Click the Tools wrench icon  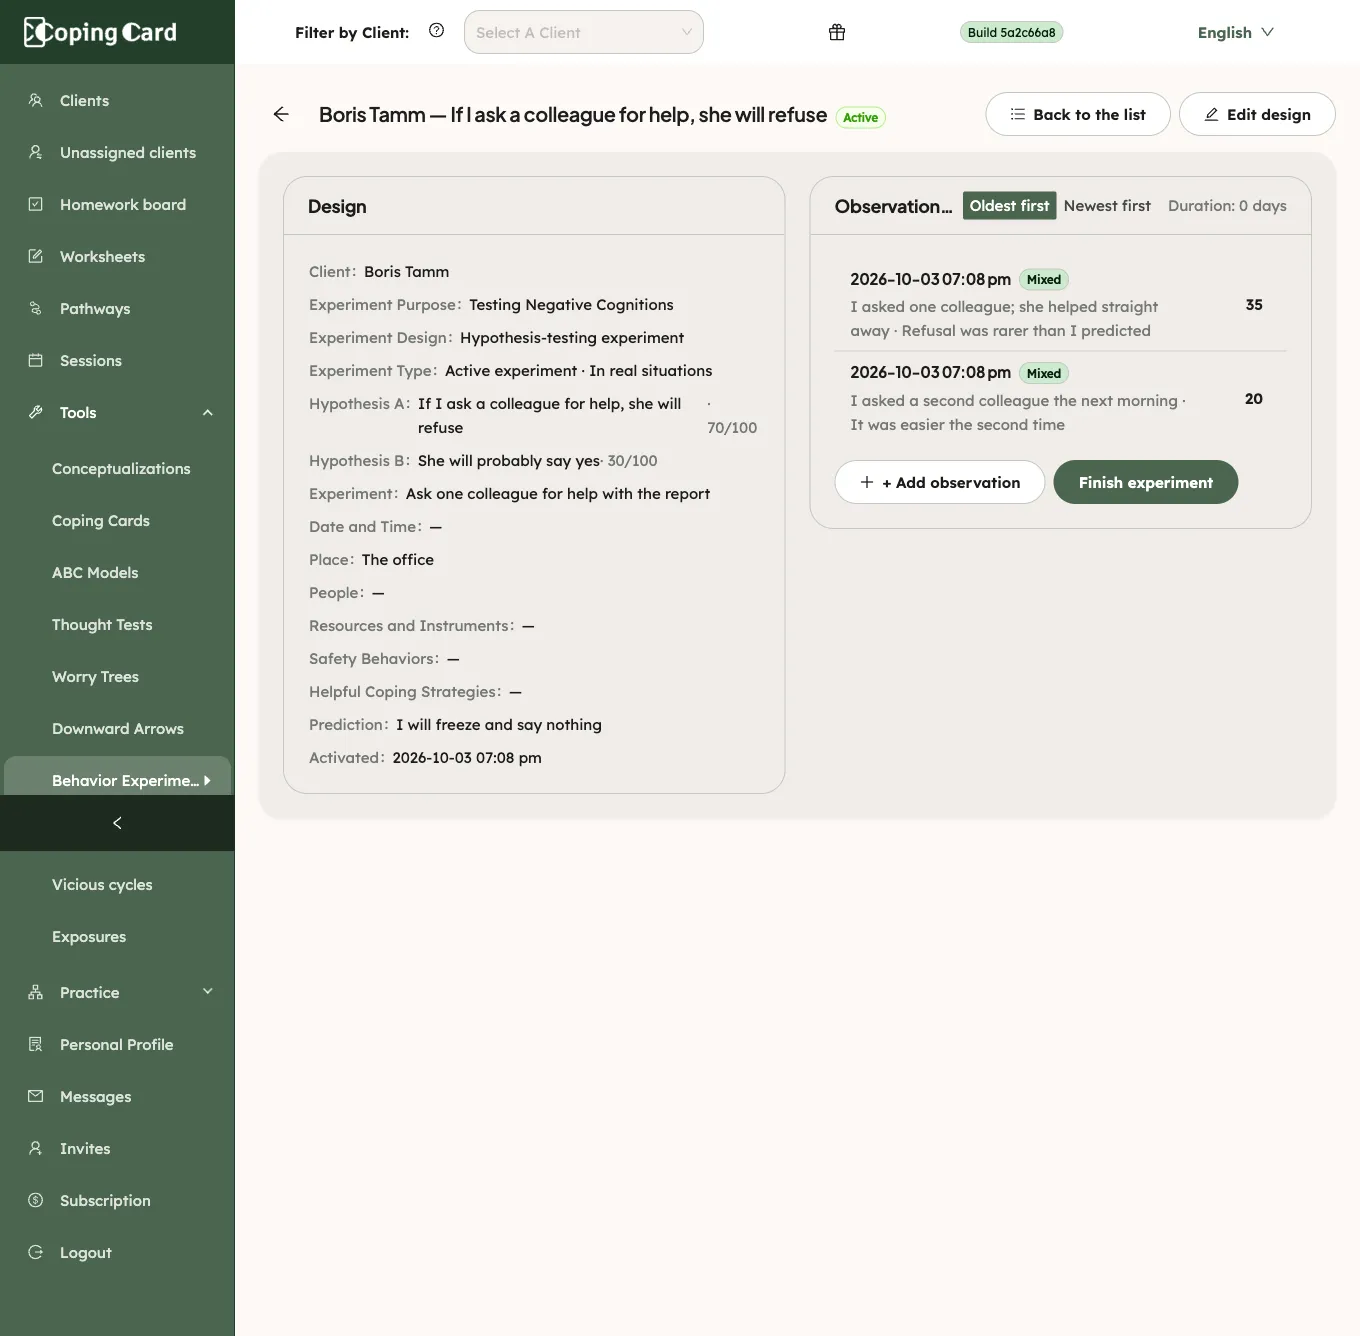point(36,412)
